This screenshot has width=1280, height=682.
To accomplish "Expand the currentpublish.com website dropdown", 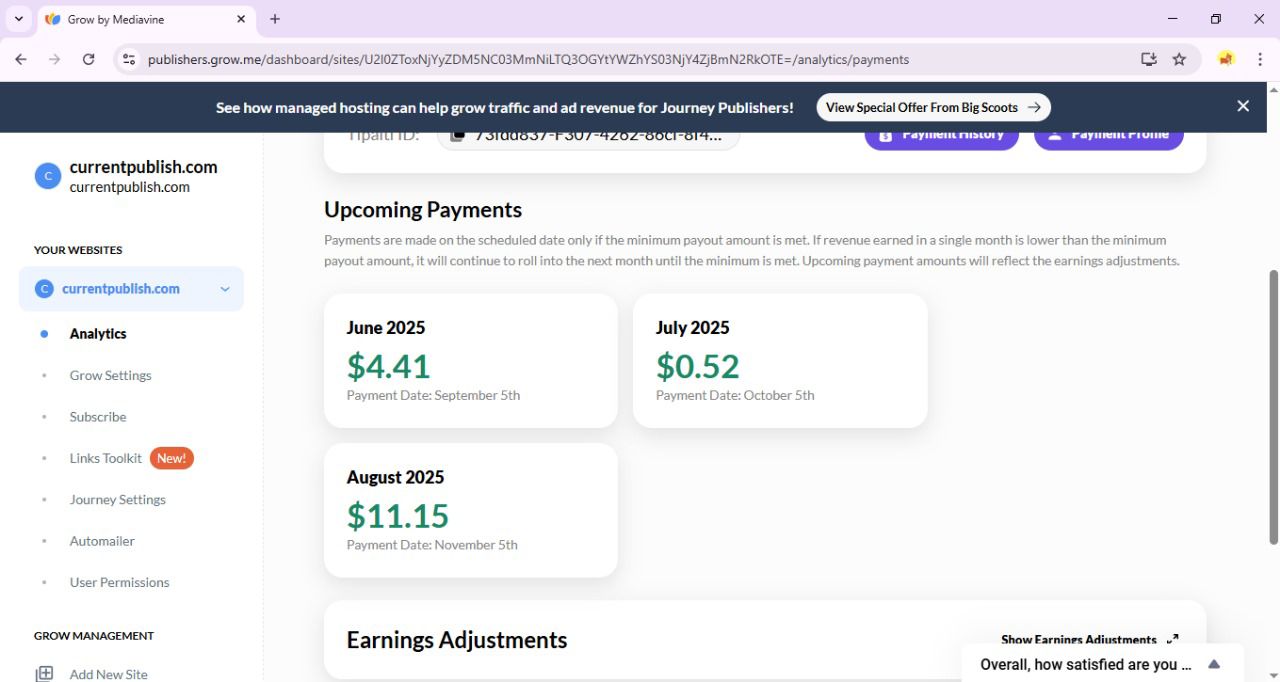I will (x=225, y=289).
